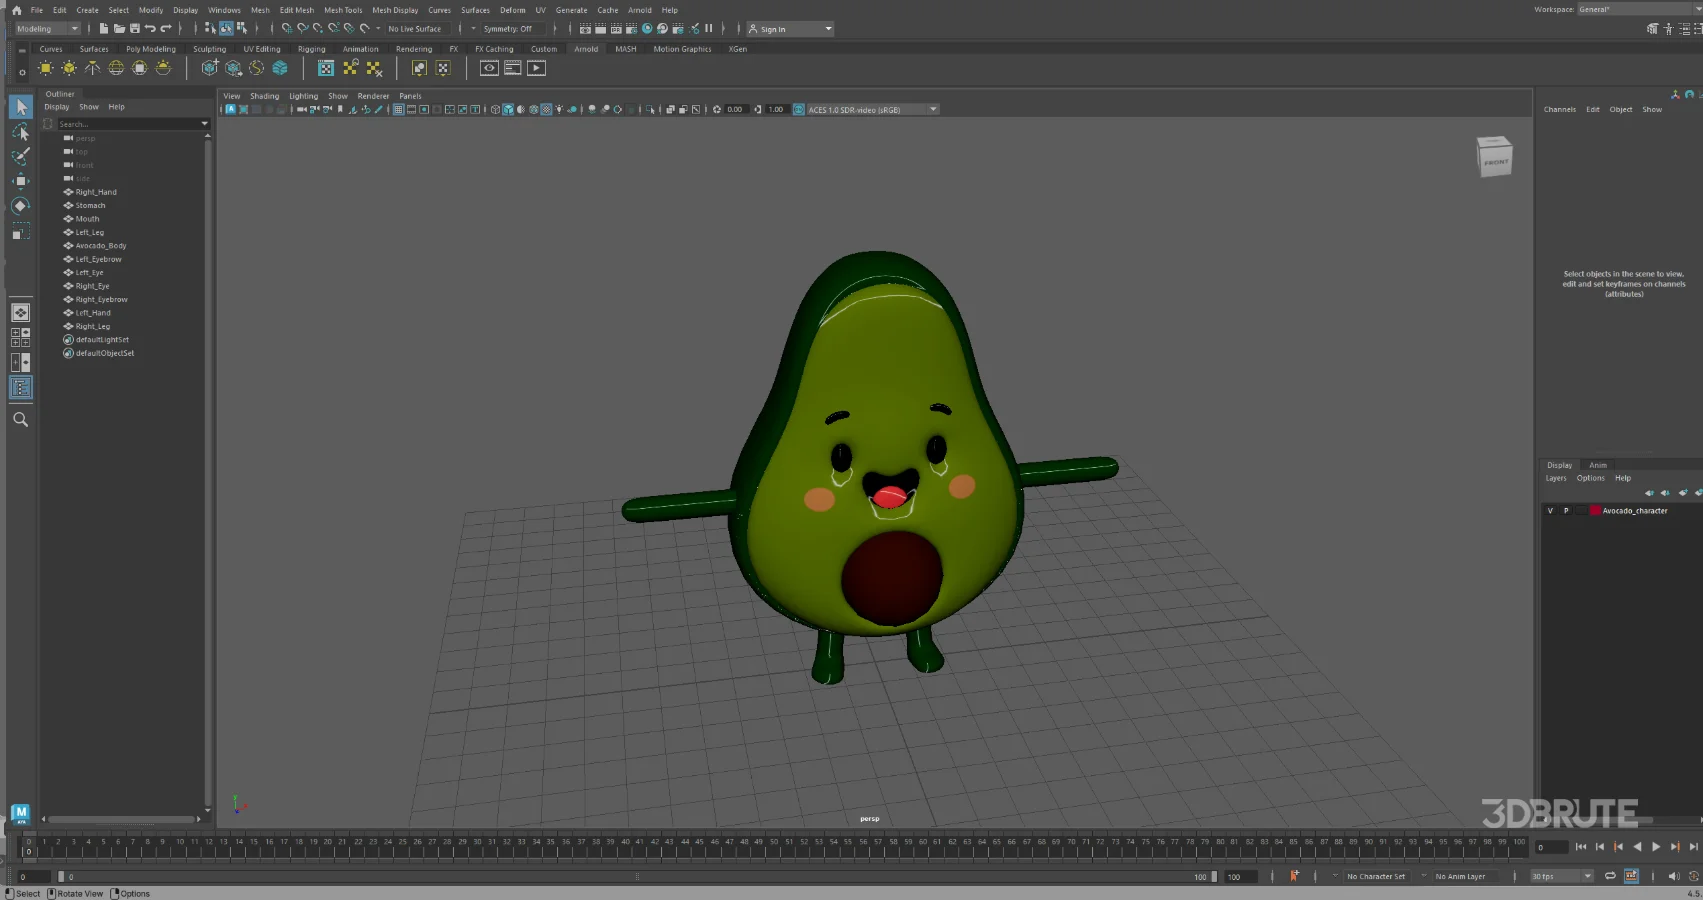Create Arnold mesh light from shelf

69,68
